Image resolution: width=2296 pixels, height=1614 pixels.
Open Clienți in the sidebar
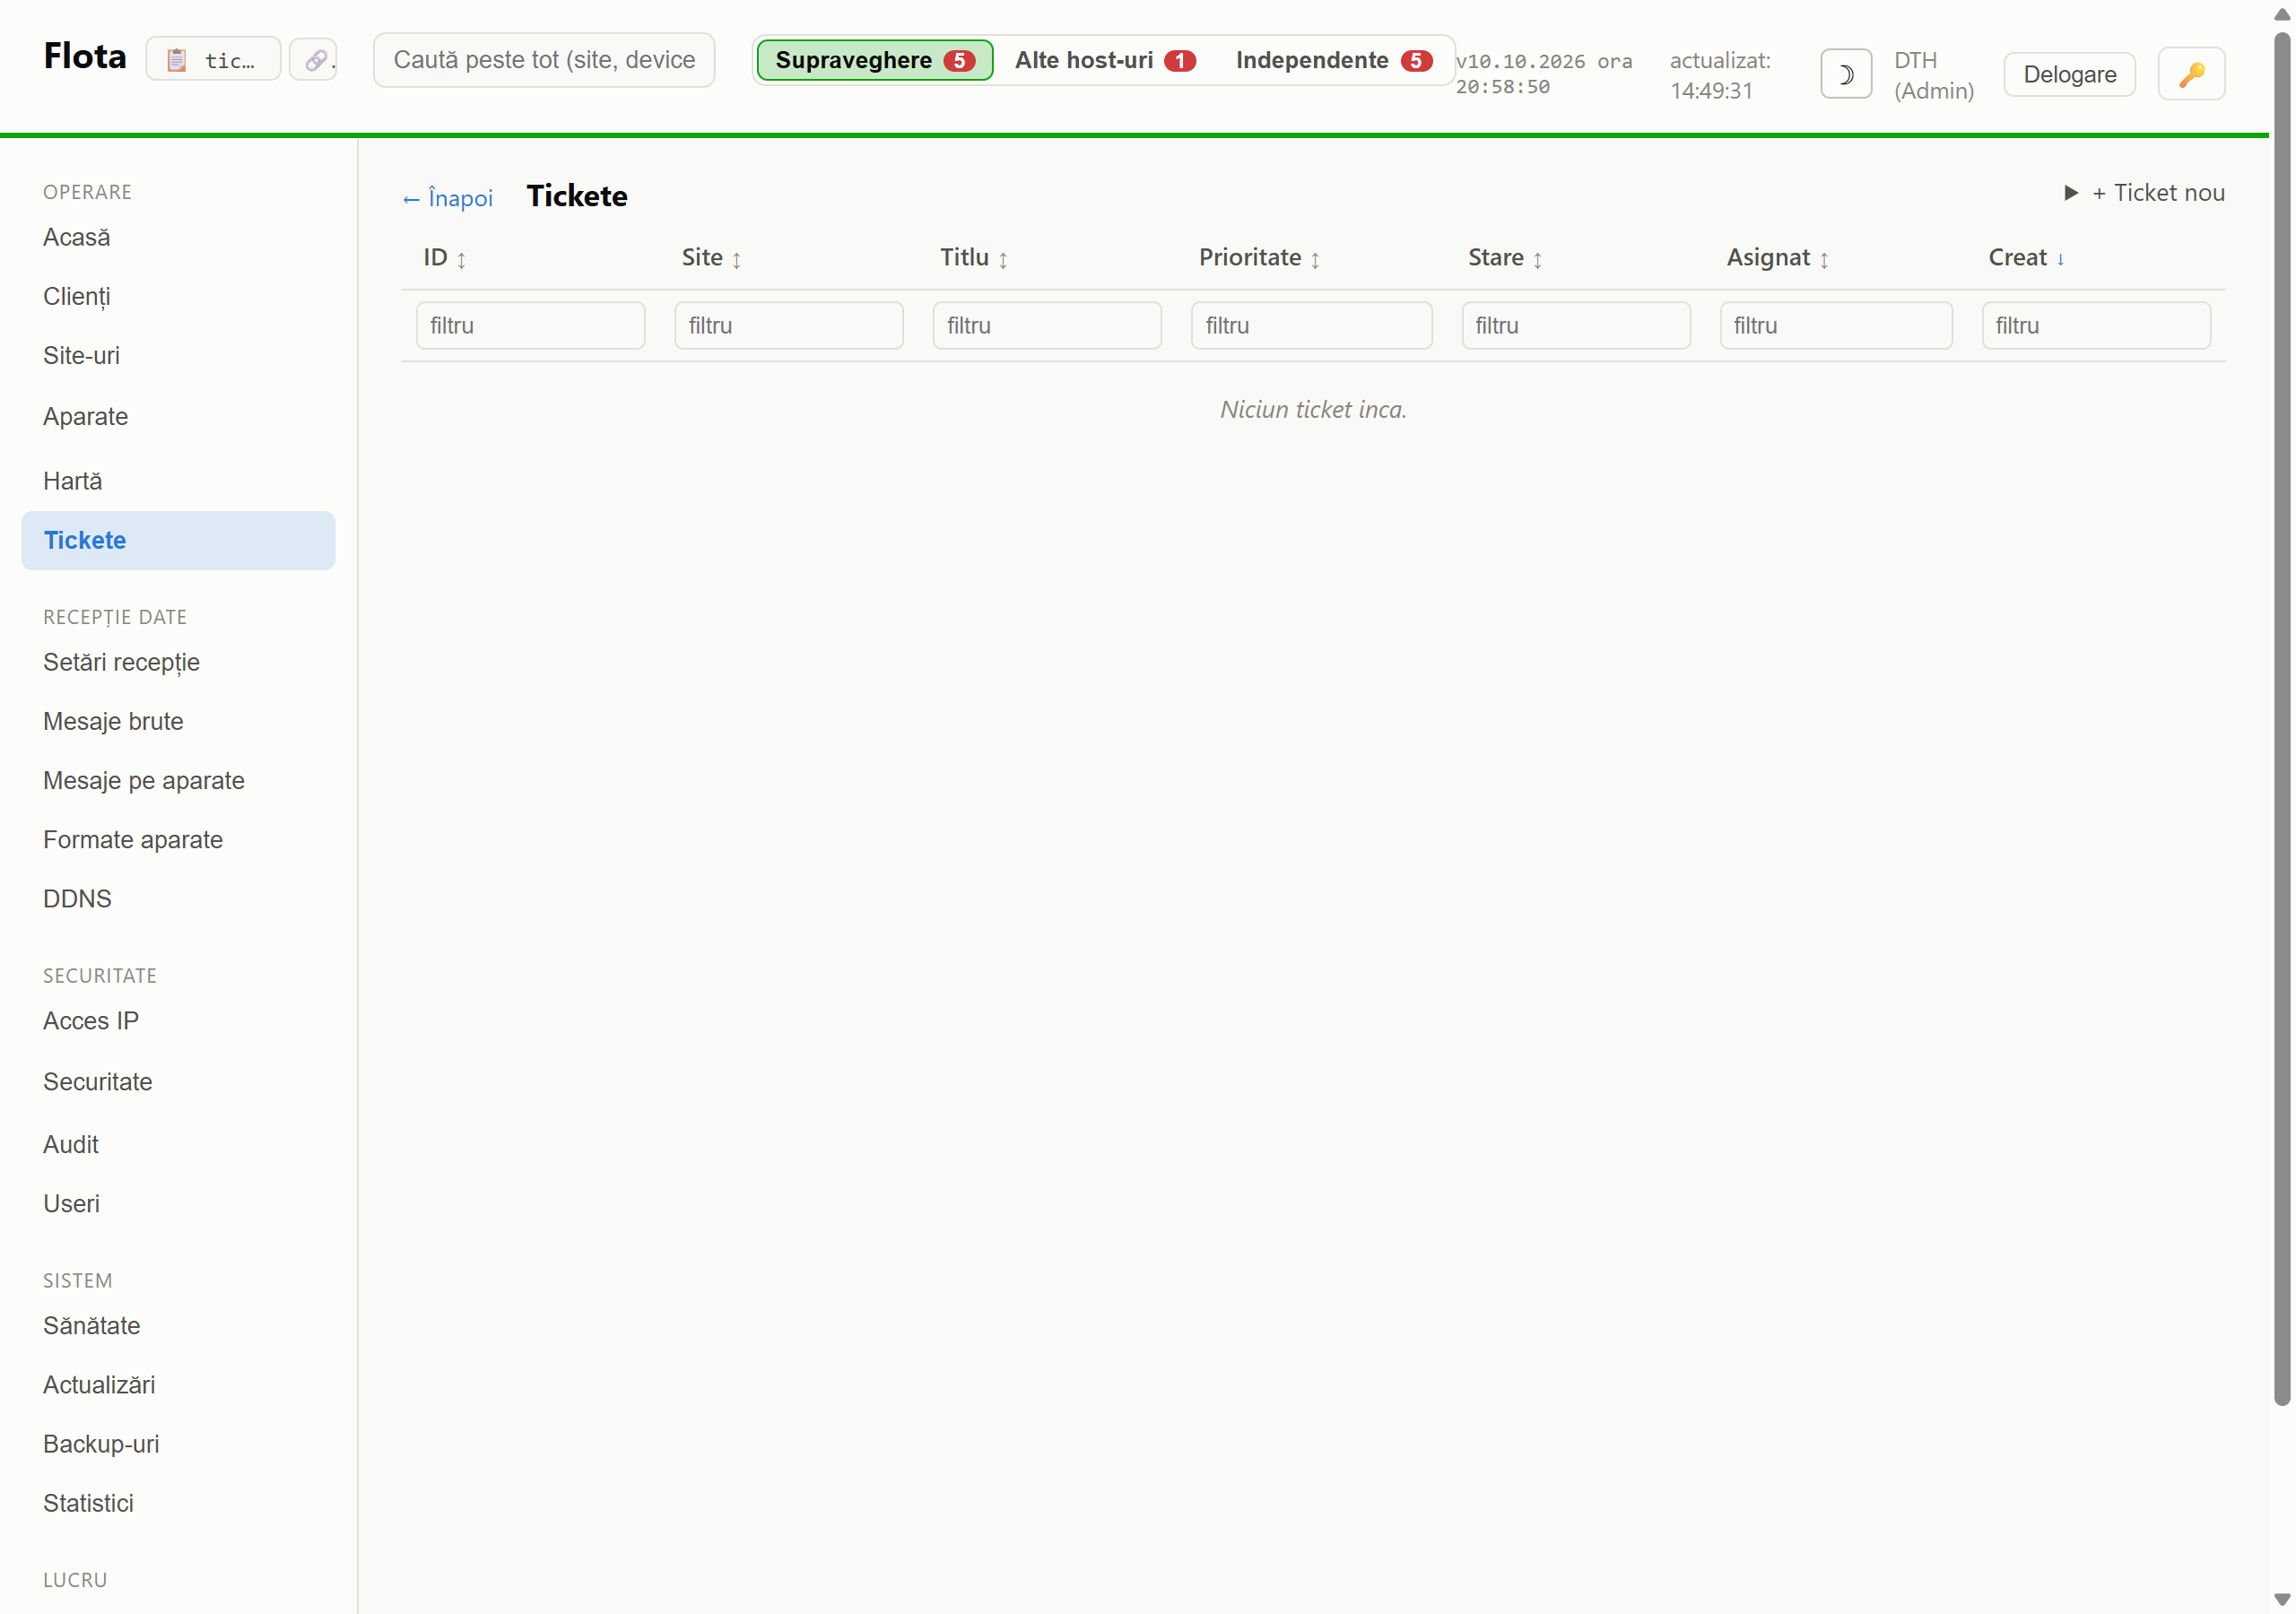178,297
